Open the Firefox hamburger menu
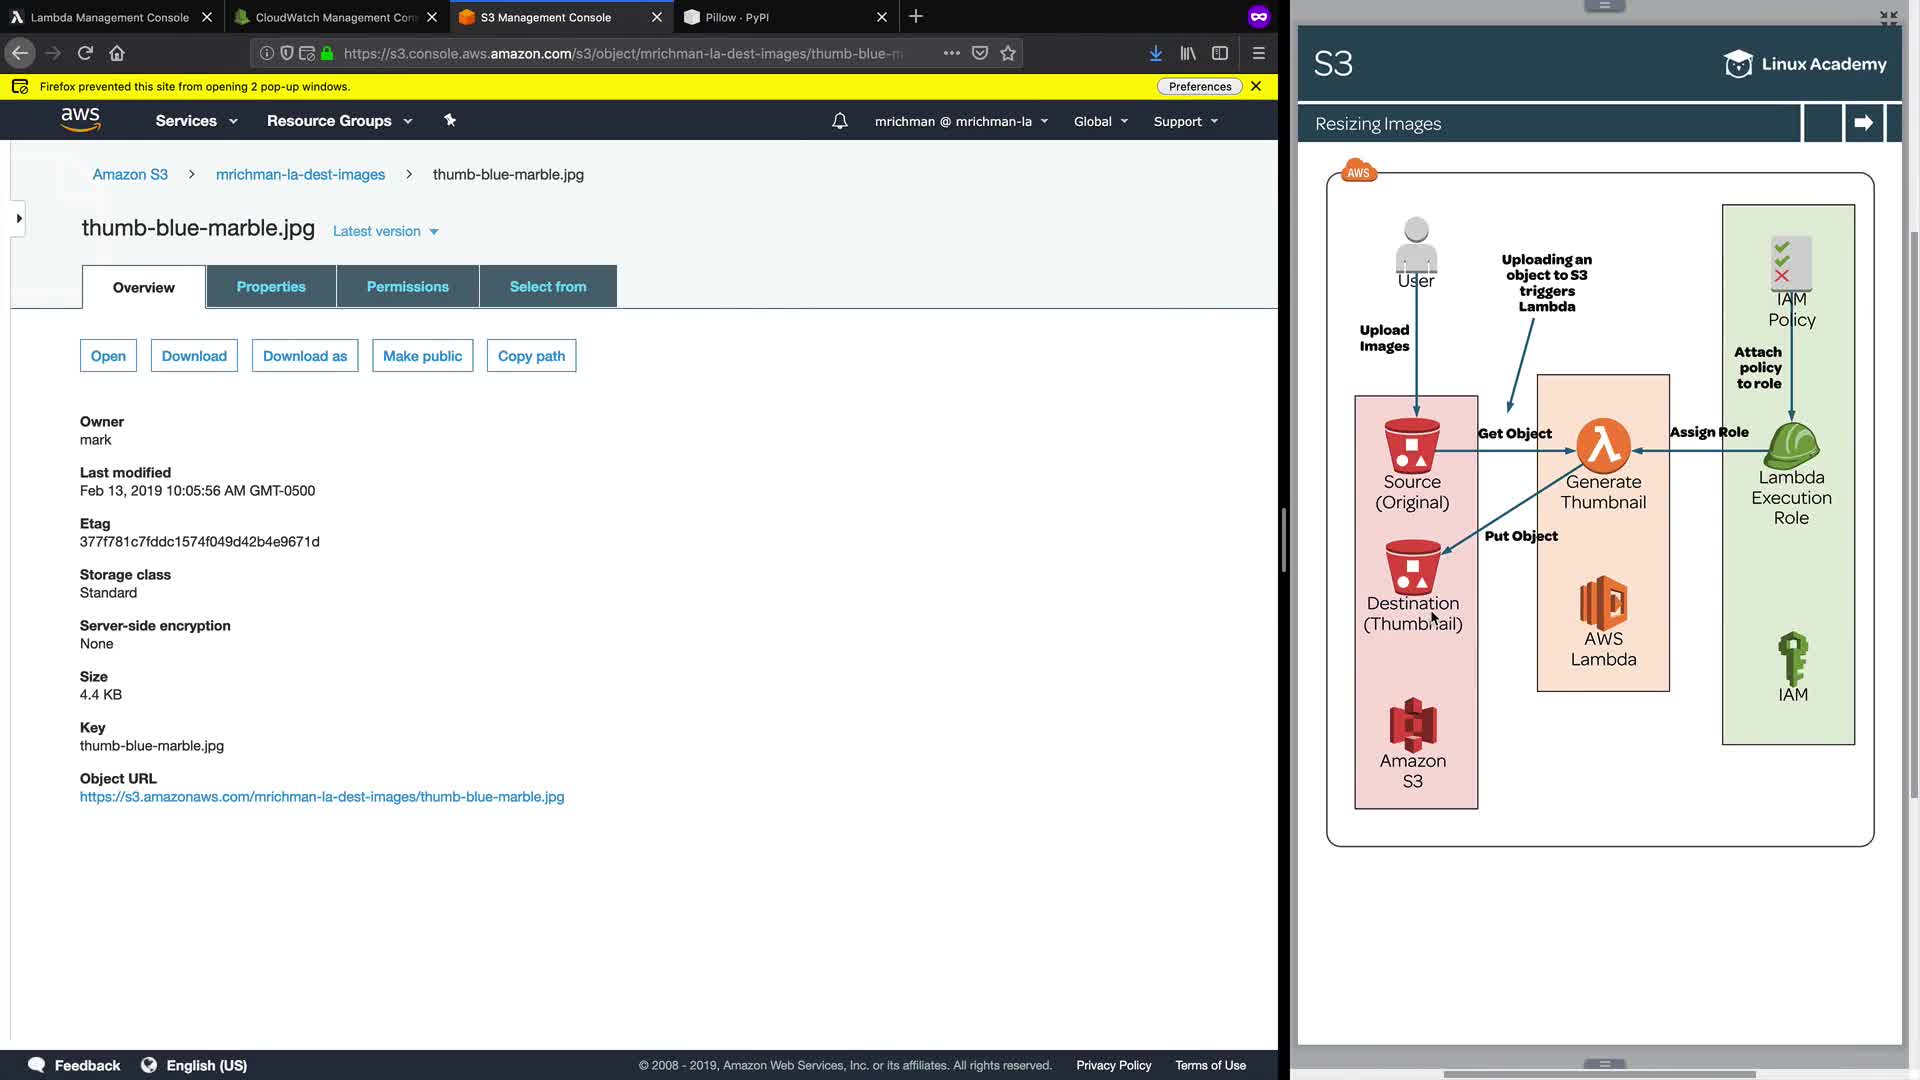The width and height of the screenshot is (1920, 1080). pyautogui.click(x=1259, y=53)
